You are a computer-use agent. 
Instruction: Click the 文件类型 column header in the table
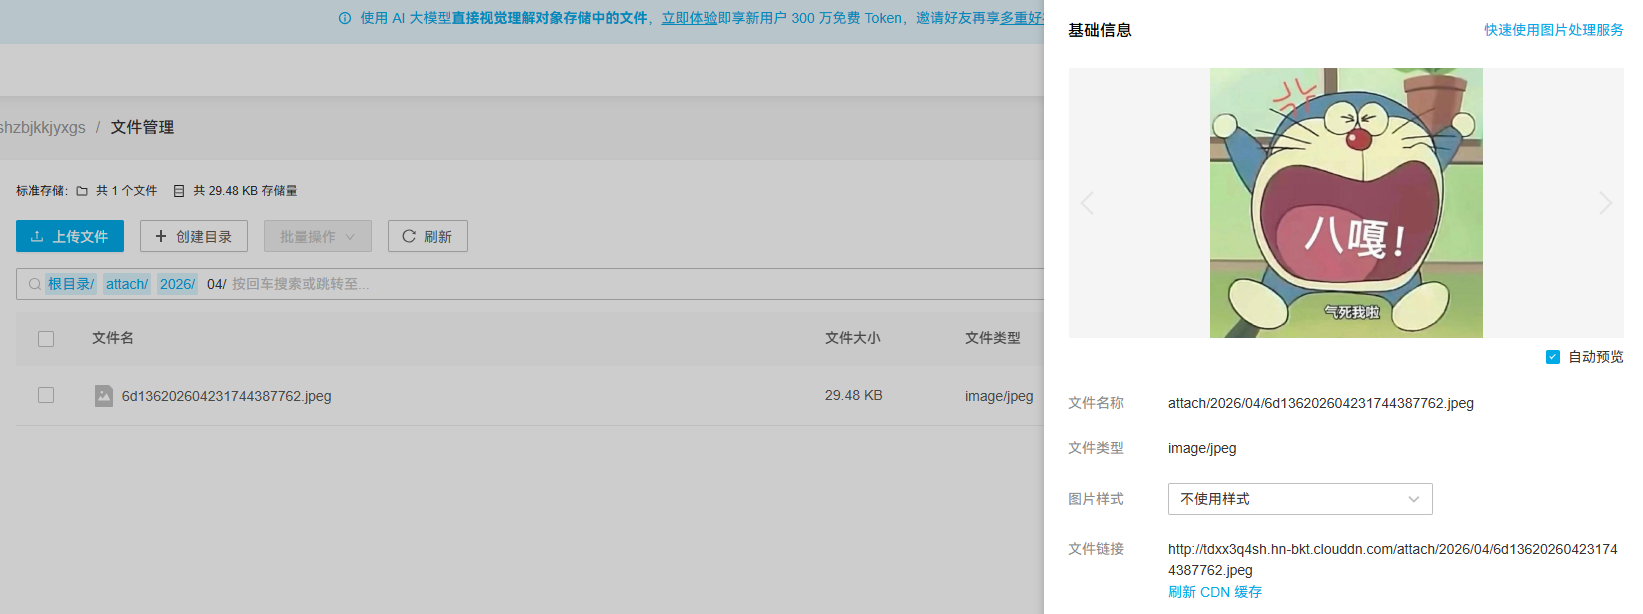(x=993, y=338)
